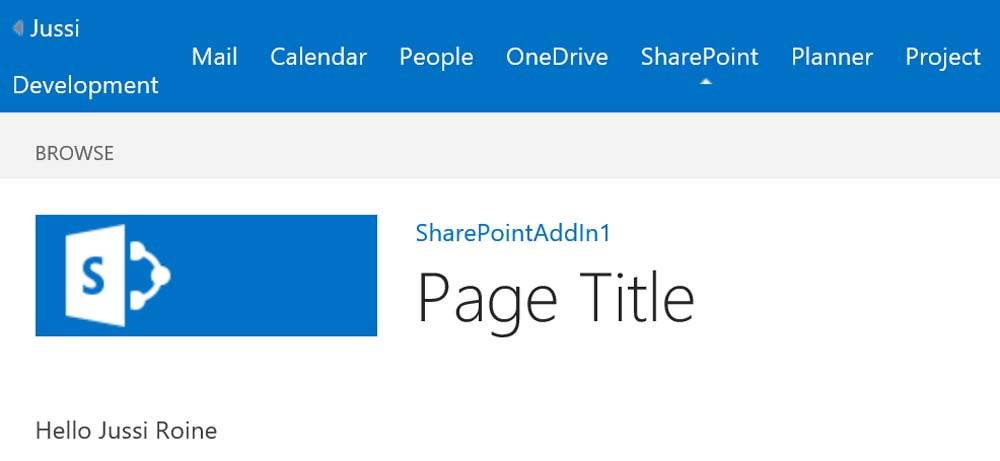
Task: Open the People app link
Action: [x=436, y=57]
